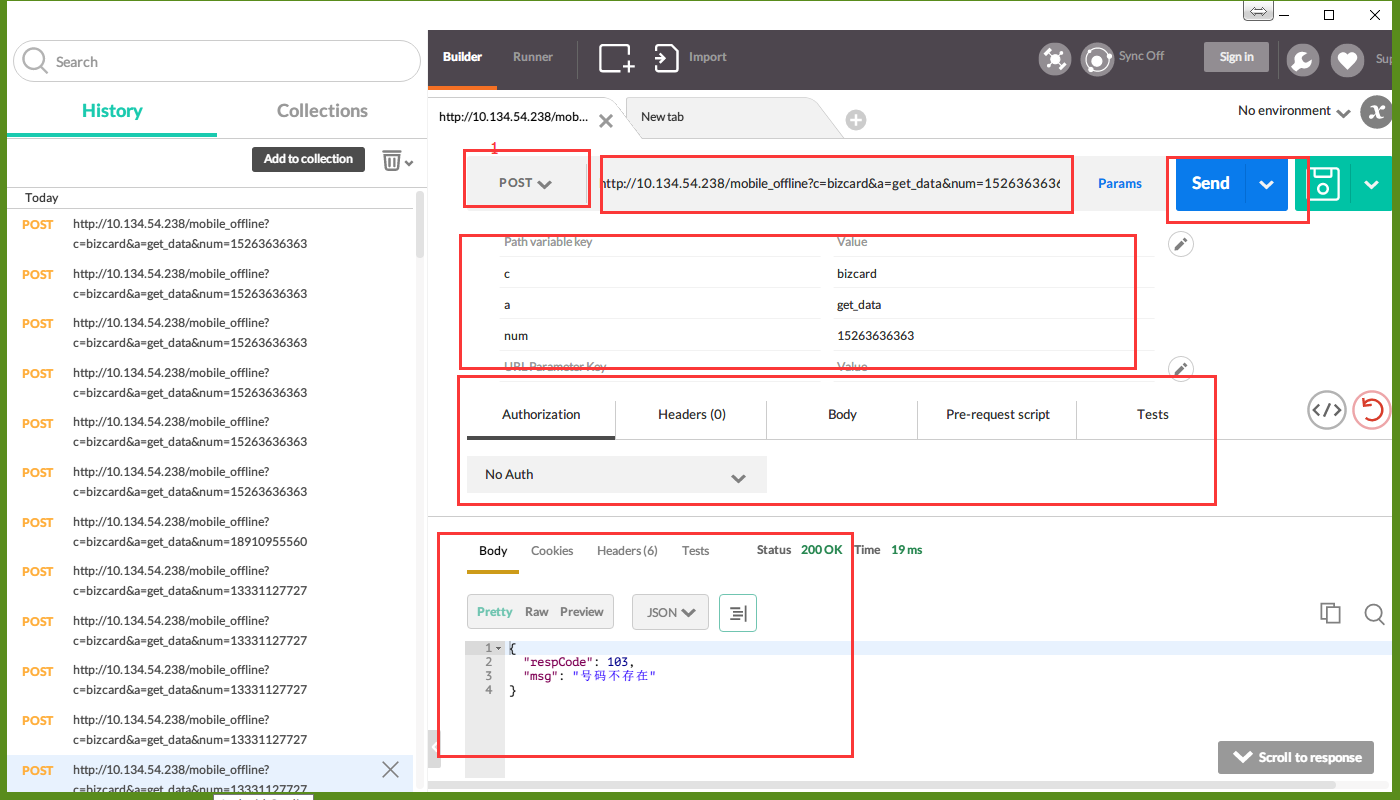
Task: Expand the save options dropdown arrow
Action: [1371, 184]
